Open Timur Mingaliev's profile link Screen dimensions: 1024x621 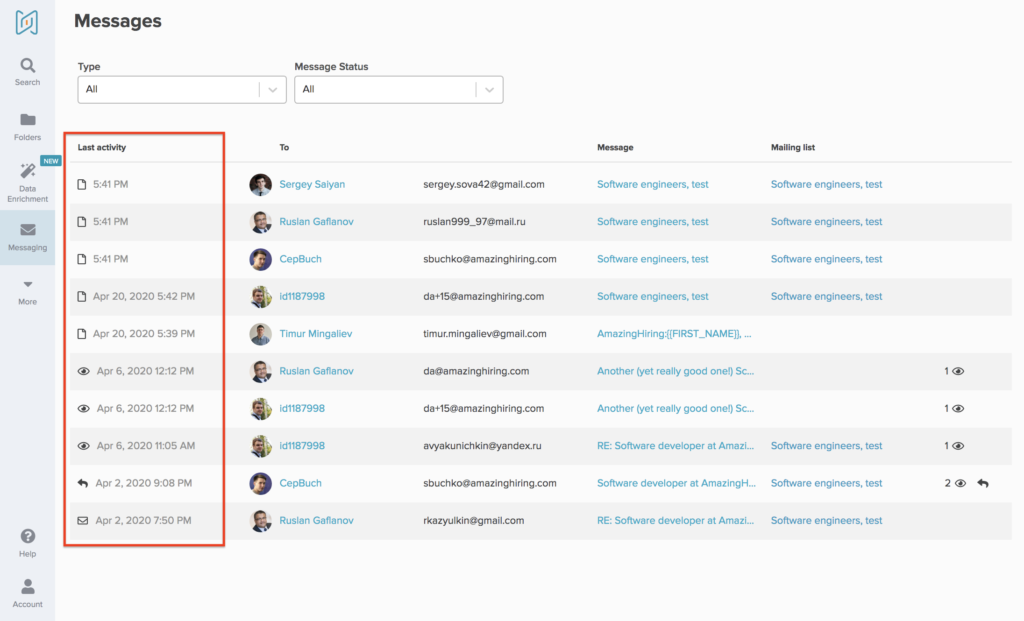pyautogui.click(x=315, y=334)
